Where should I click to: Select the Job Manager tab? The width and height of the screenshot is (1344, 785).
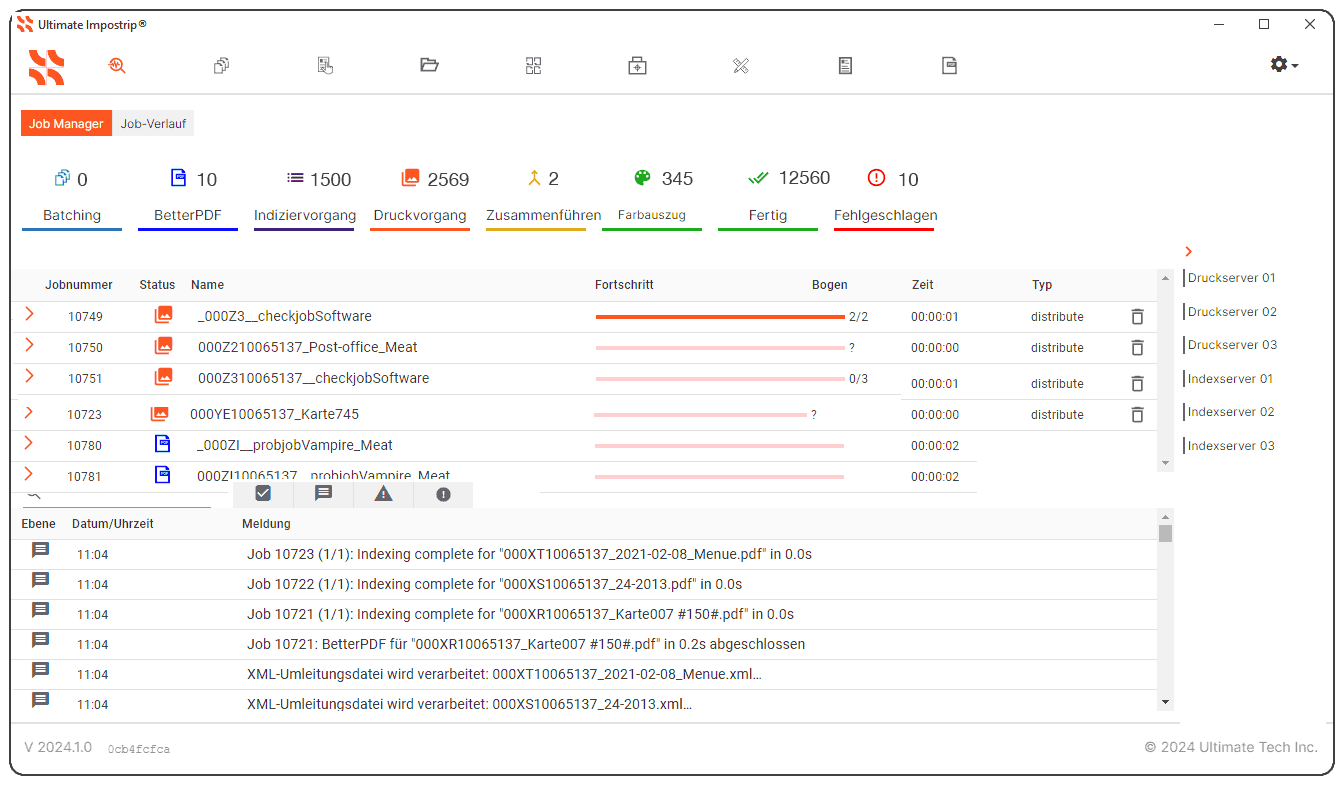[x=66, y=123]
